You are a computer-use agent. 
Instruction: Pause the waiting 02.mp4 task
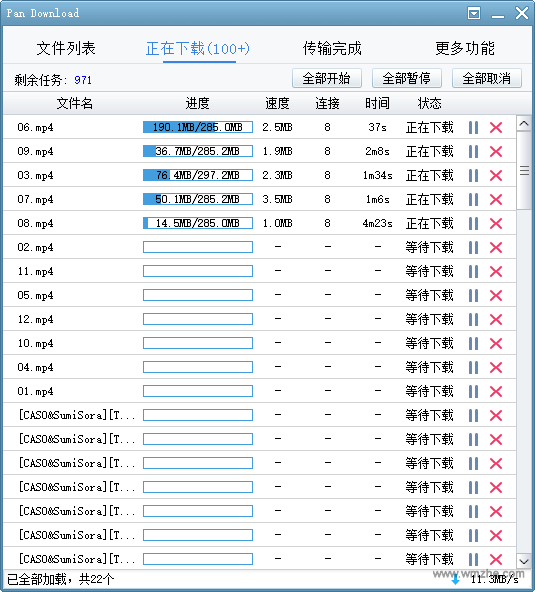(x=473, y=248)
